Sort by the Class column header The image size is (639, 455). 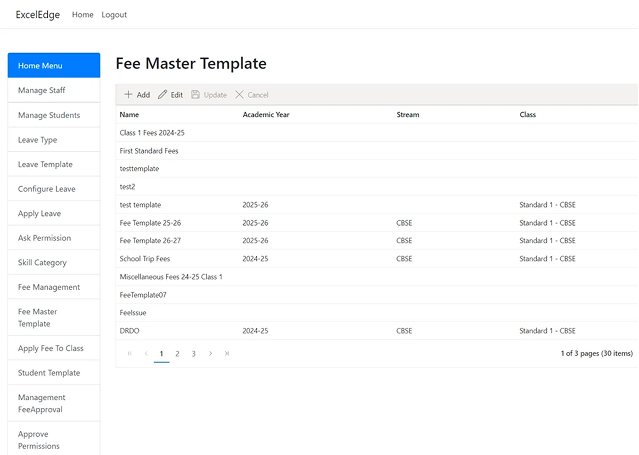[x=527, y=115]
